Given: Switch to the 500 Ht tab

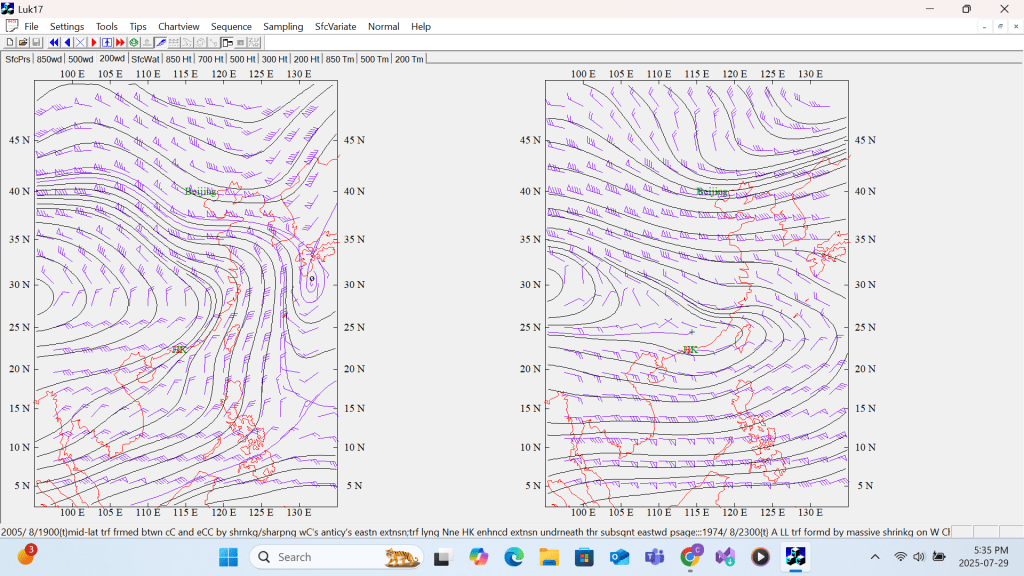Looking at the screenshot, I should point(243,59).
